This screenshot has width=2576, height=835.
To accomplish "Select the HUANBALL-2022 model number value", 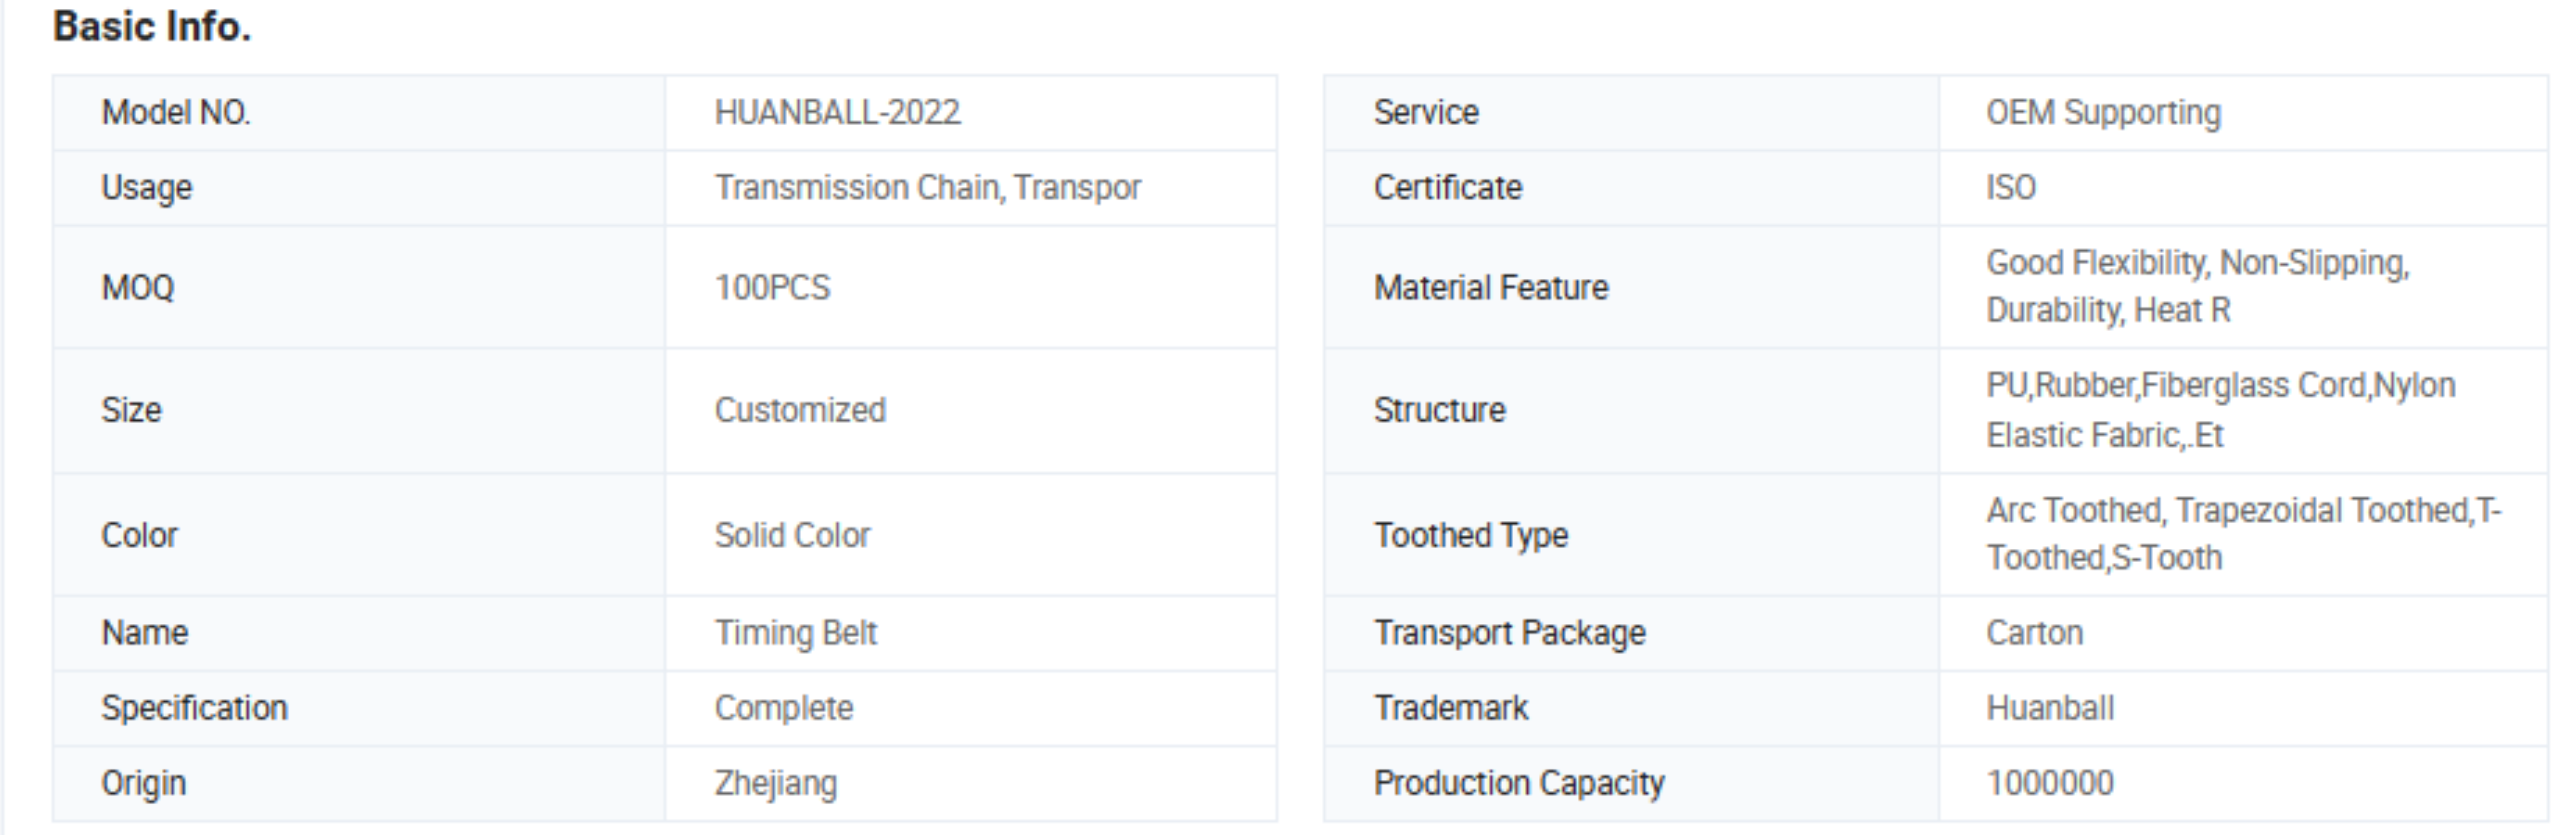I will pyautogui.click(x=837, y=112).
